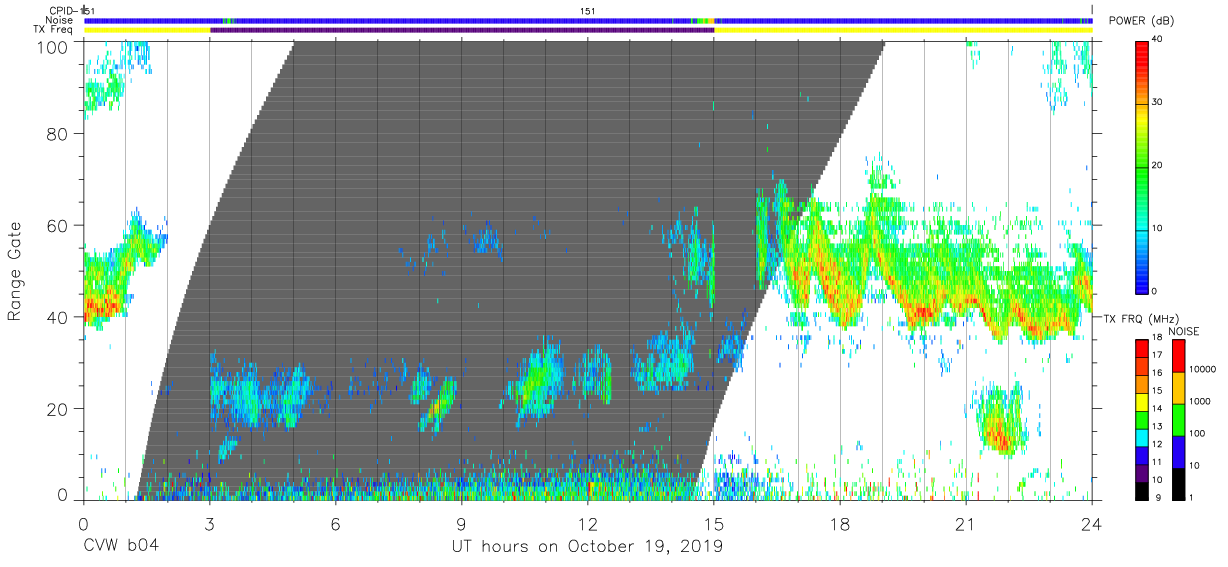Click the blue Noise strip along top
The width and height of the screenshot is (1228, 567).
click(588, 20)
